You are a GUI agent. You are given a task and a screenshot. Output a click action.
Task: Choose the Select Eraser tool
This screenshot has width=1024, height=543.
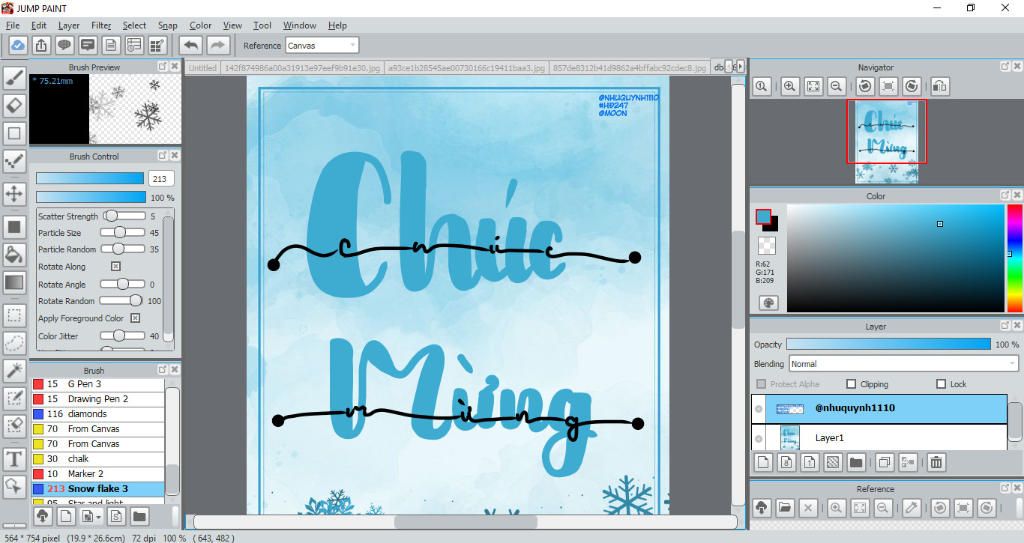pos(14,425)
